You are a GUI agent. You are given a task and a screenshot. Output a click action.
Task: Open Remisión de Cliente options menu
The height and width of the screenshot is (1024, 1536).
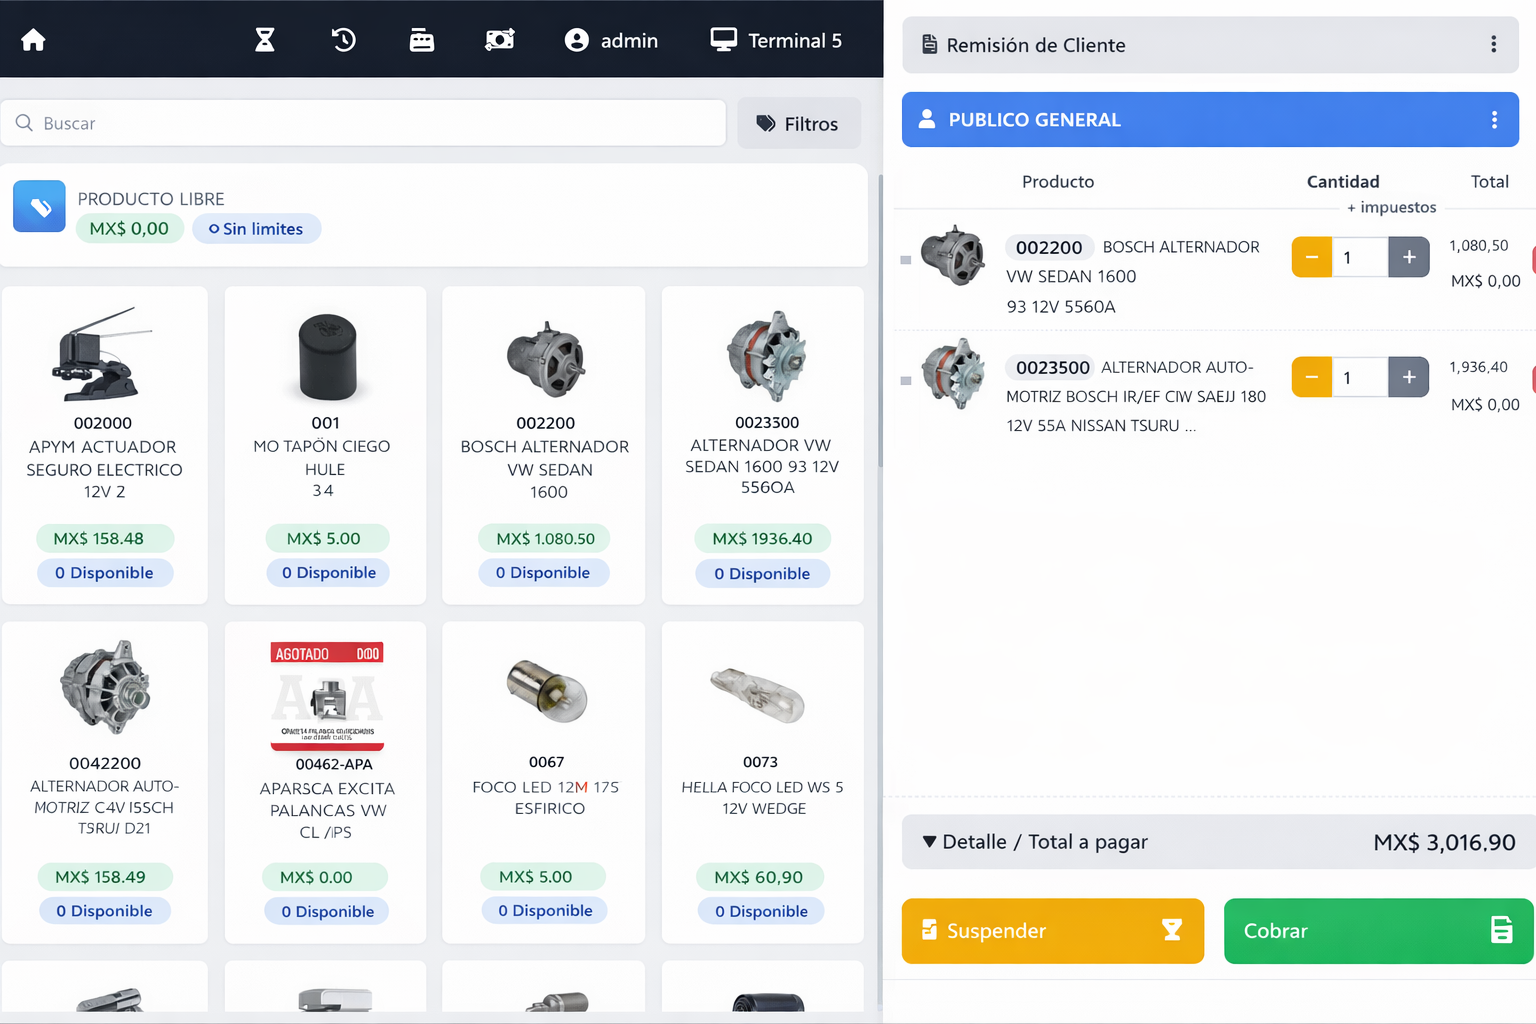pyautogui.click(x=1493, y=45)
